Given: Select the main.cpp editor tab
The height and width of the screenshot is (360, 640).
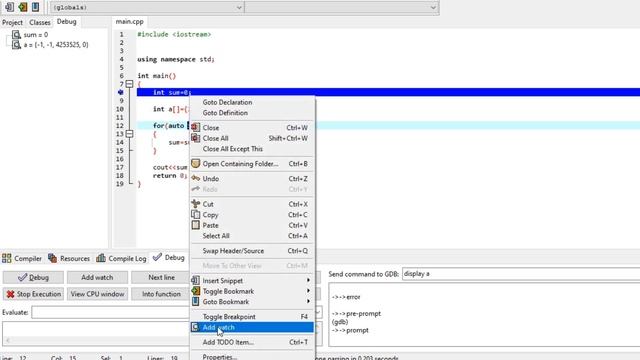Looking at the screenshot, I should point(129,22).
